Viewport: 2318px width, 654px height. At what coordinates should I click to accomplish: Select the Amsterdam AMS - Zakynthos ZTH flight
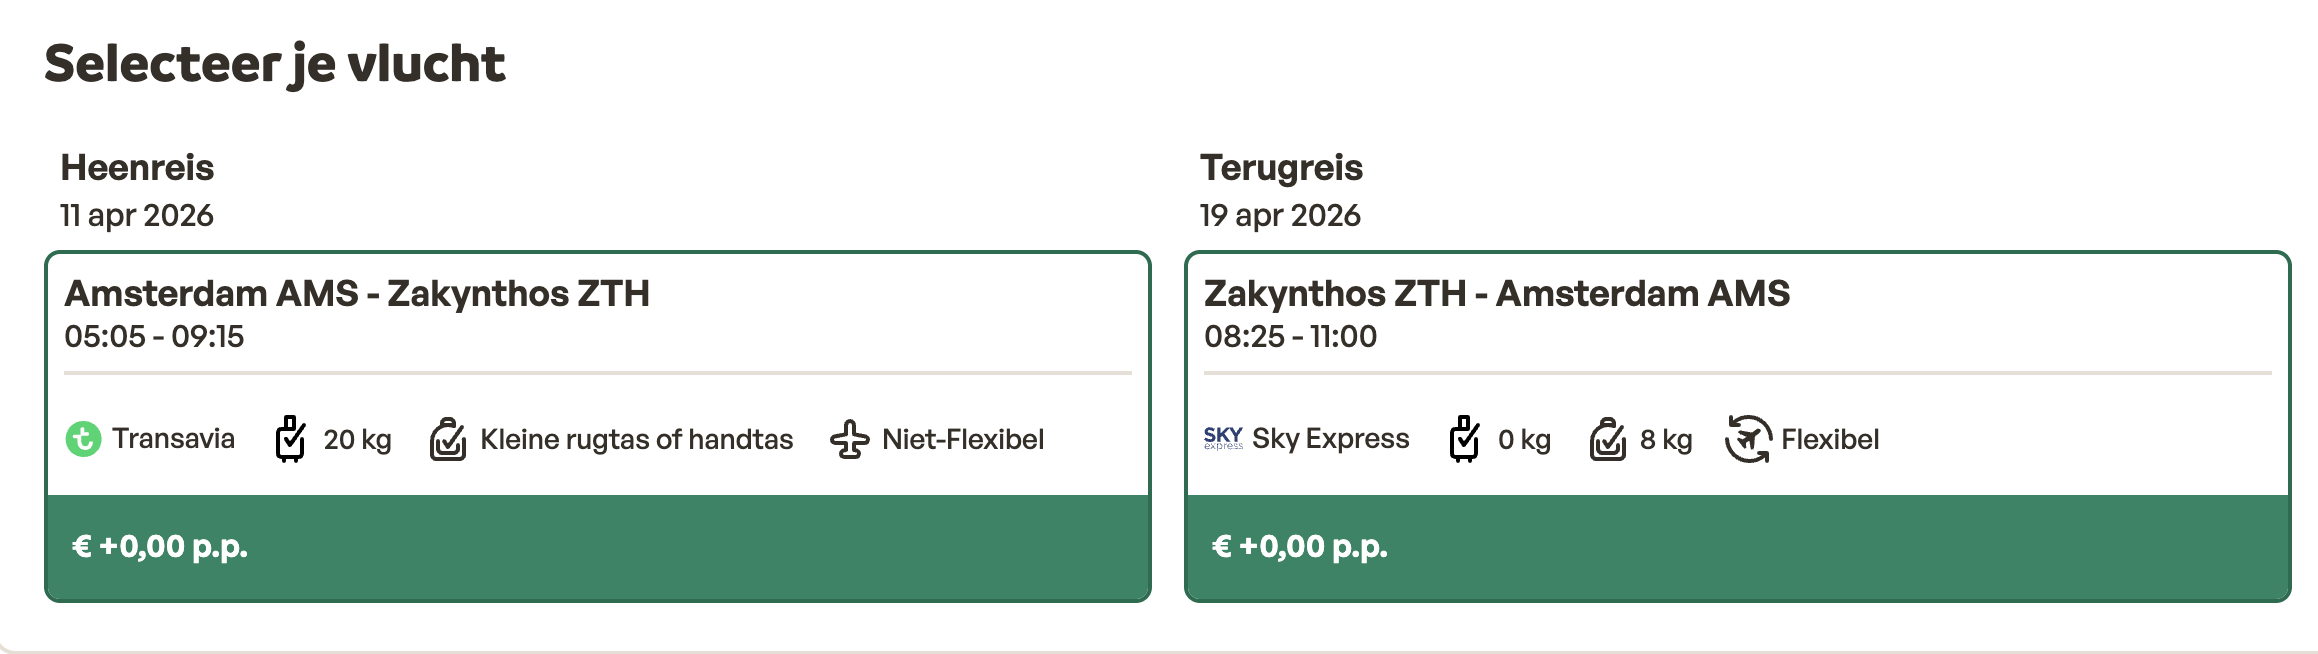tap(357, 294)
